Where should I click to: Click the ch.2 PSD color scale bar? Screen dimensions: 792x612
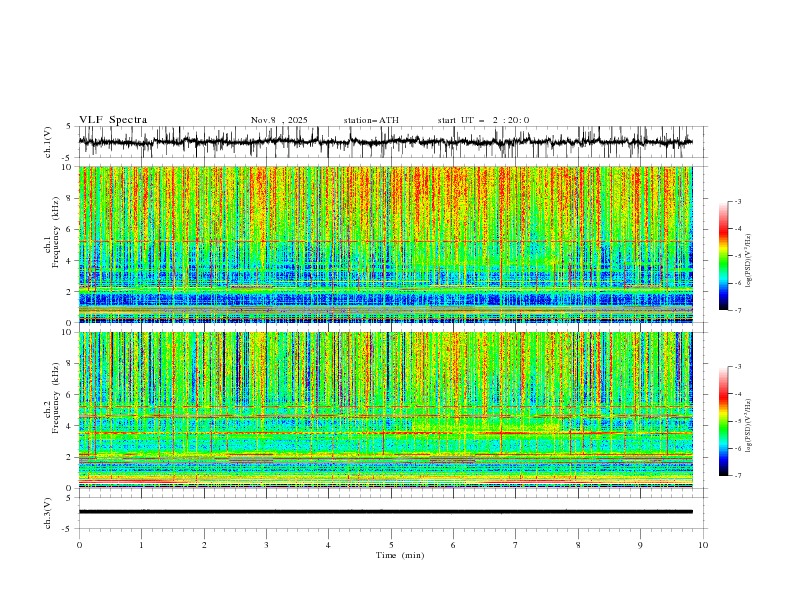(723, 421)
